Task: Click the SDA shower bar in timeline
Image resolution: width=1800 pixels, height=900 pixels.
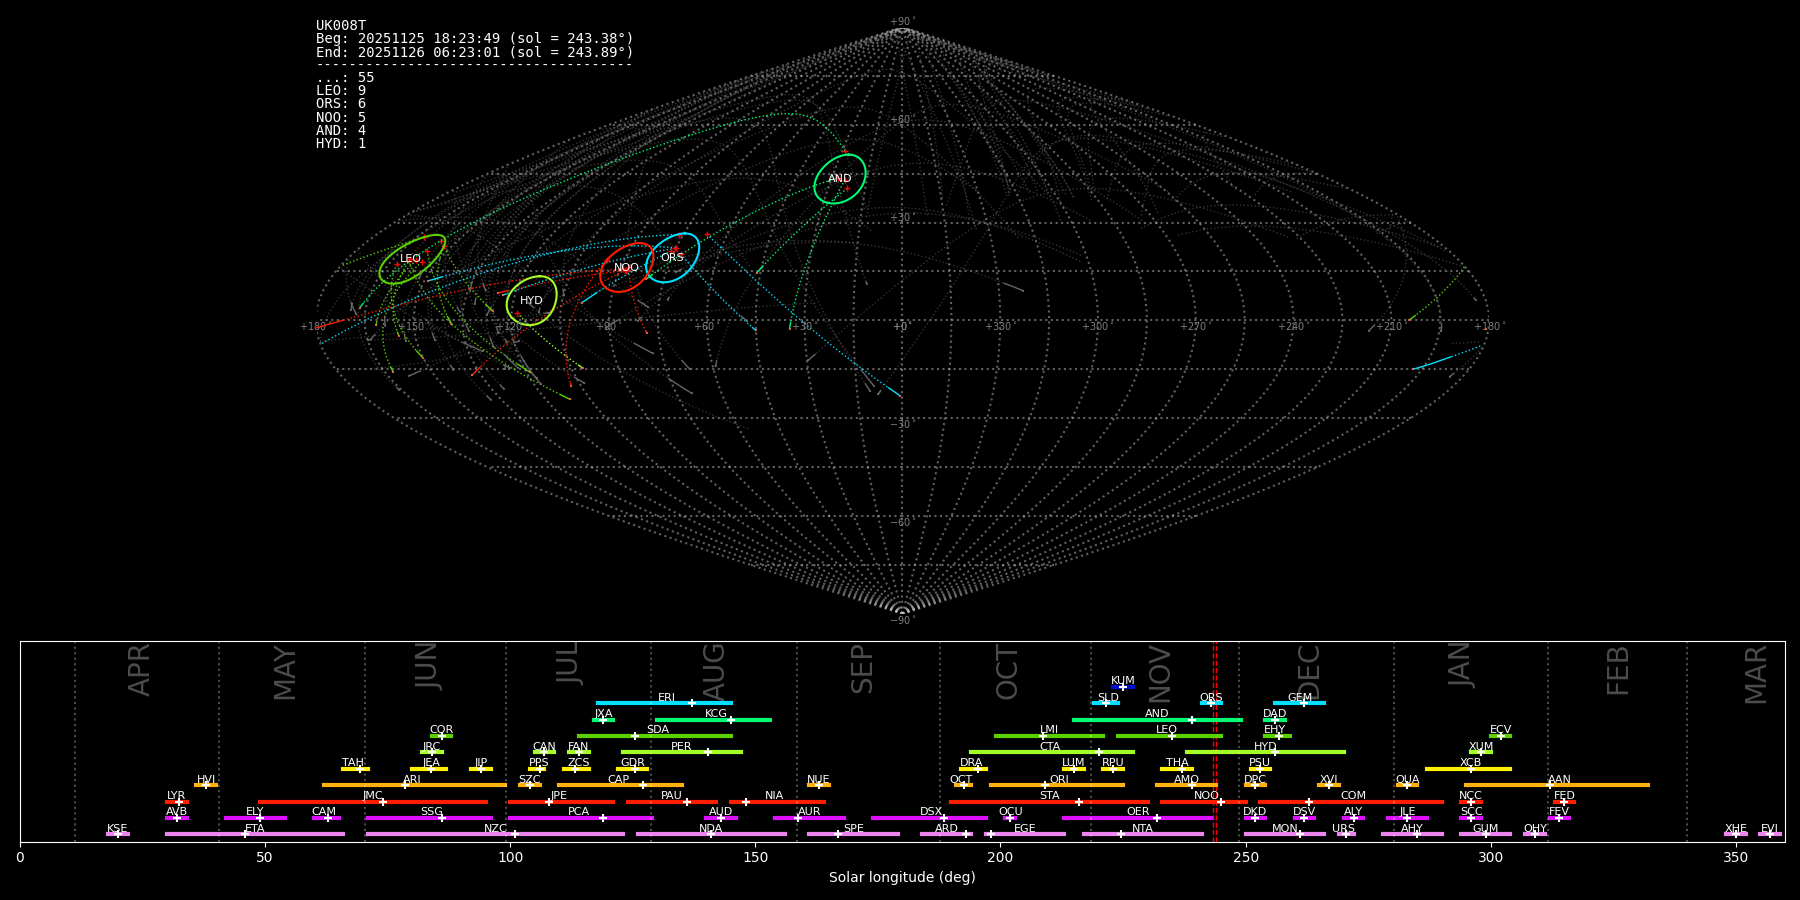Action: coord(655,735)
